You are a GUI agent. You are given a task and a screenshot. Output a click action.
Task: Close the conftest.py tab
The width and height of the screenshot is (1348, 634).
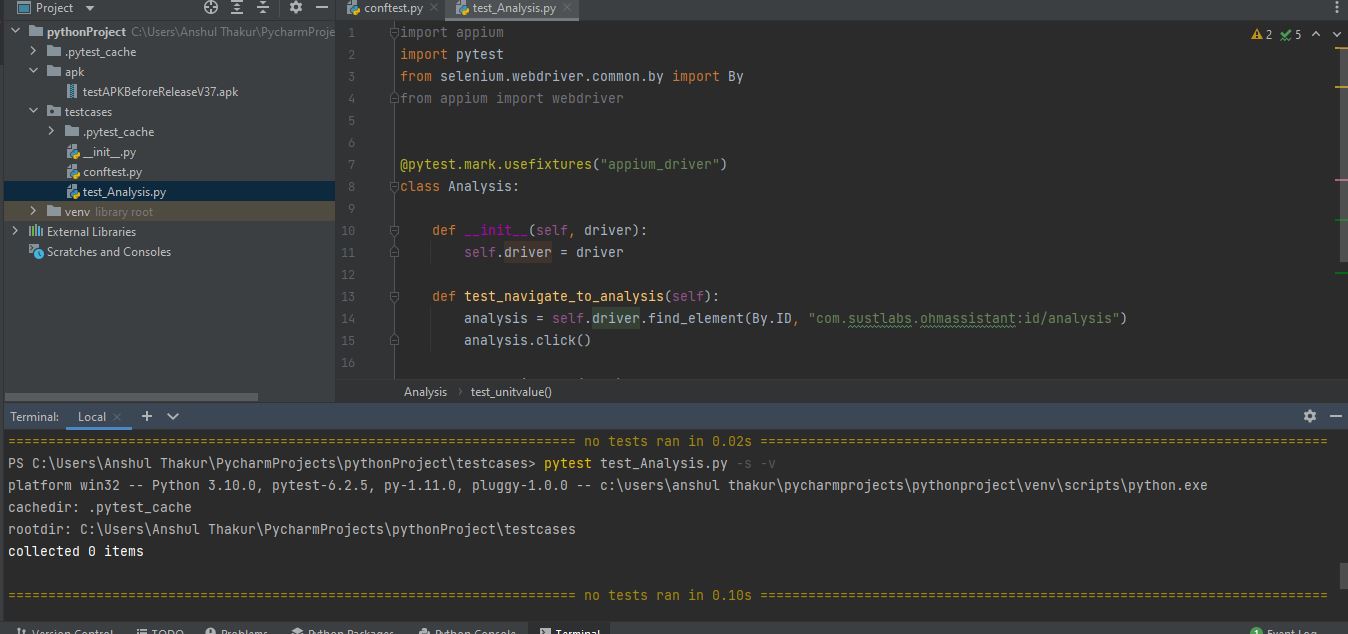coord(434,8)
